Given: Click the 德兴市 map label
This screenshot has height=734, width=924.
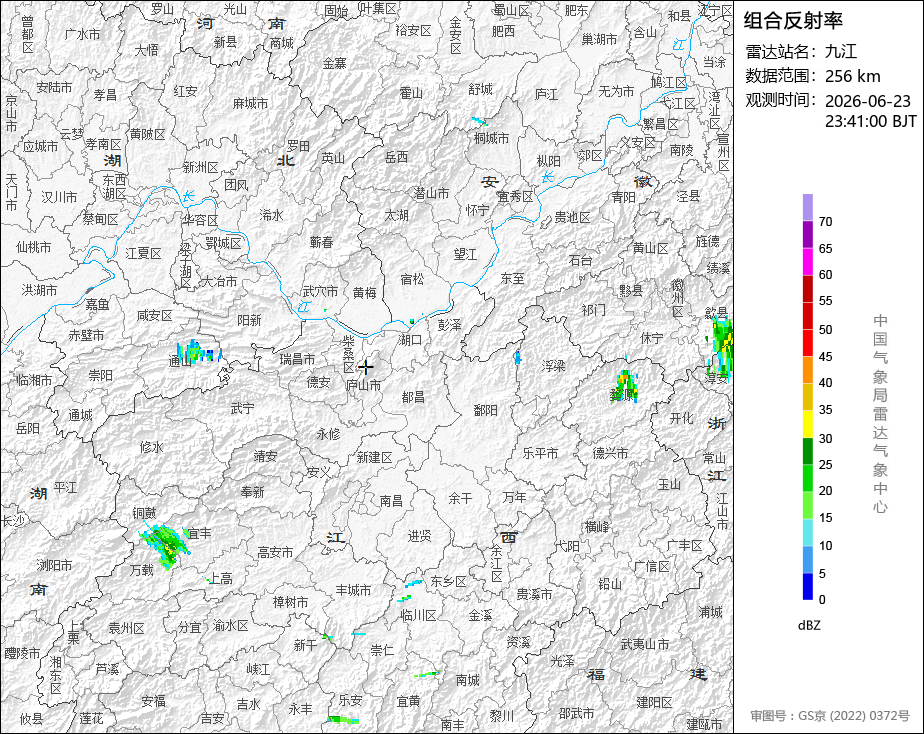Looking at the screenshot, I should point(610,453).
